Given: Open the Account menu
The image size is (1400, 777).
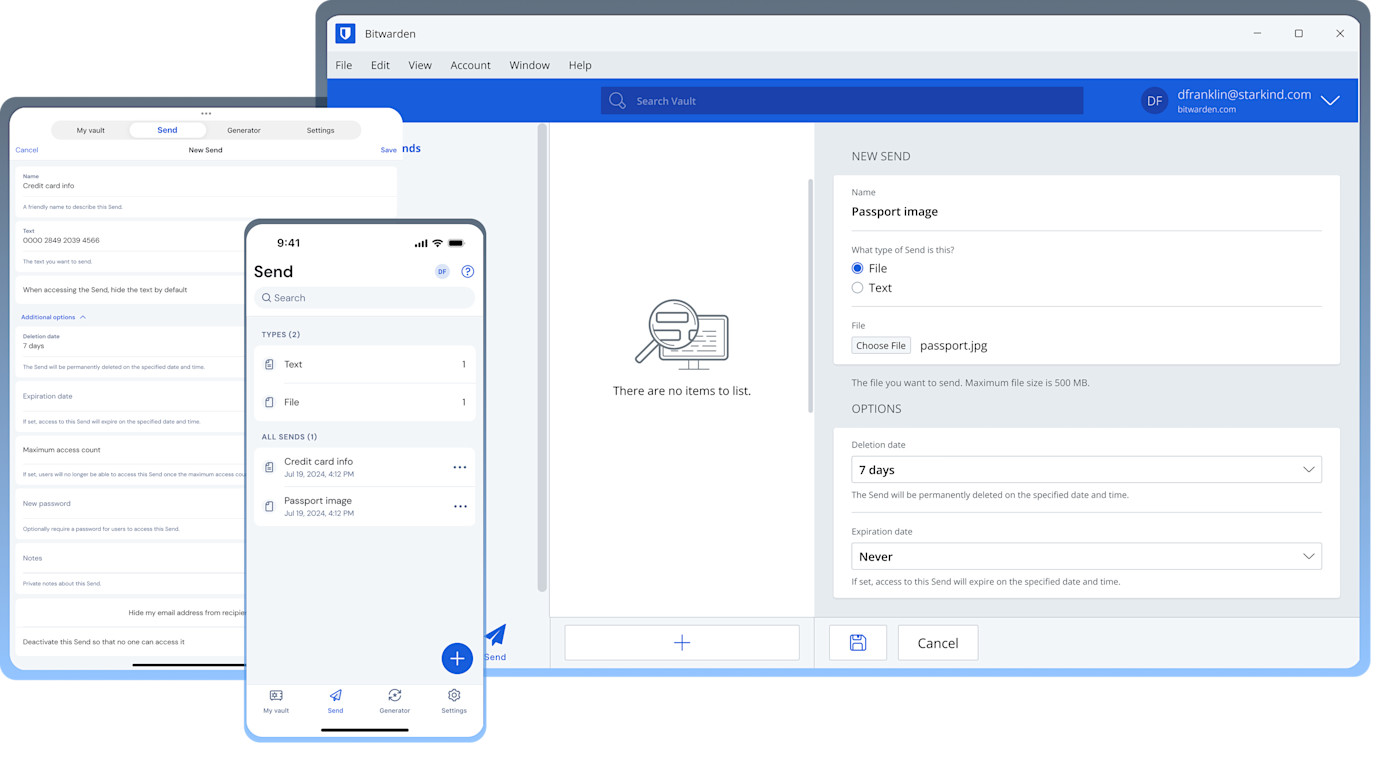Looking at the screenshot, I should [470, 65].
